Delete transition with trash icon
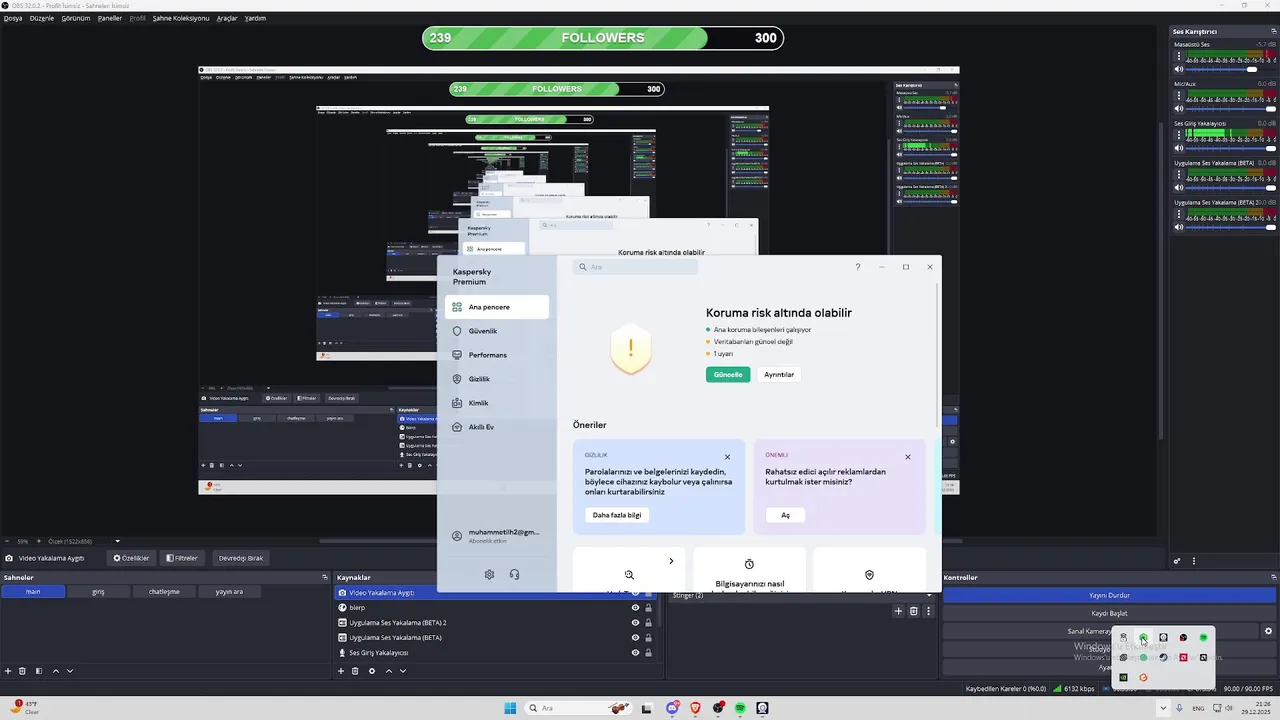Image resolution: width=1280 pixels, height=720 pixels. [913, 611]
